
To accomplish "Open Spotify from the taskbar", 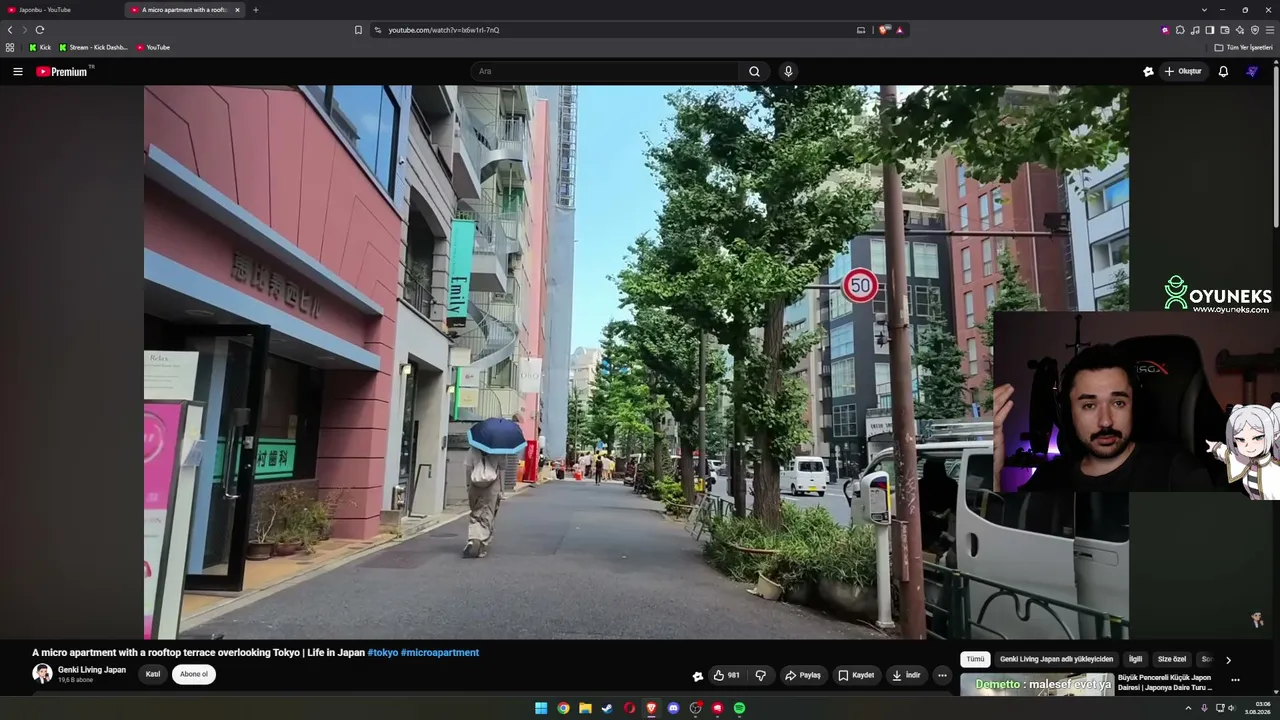I will pos(739,708).
